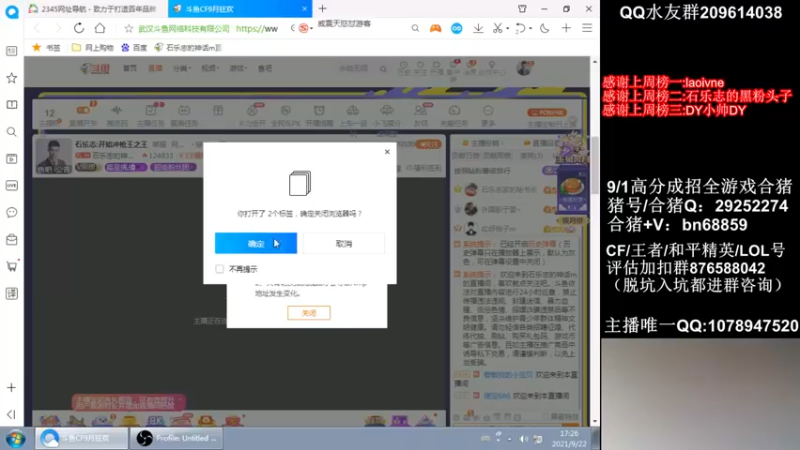
Task: Collapse the browser sidebar
Action: [11, 414]
